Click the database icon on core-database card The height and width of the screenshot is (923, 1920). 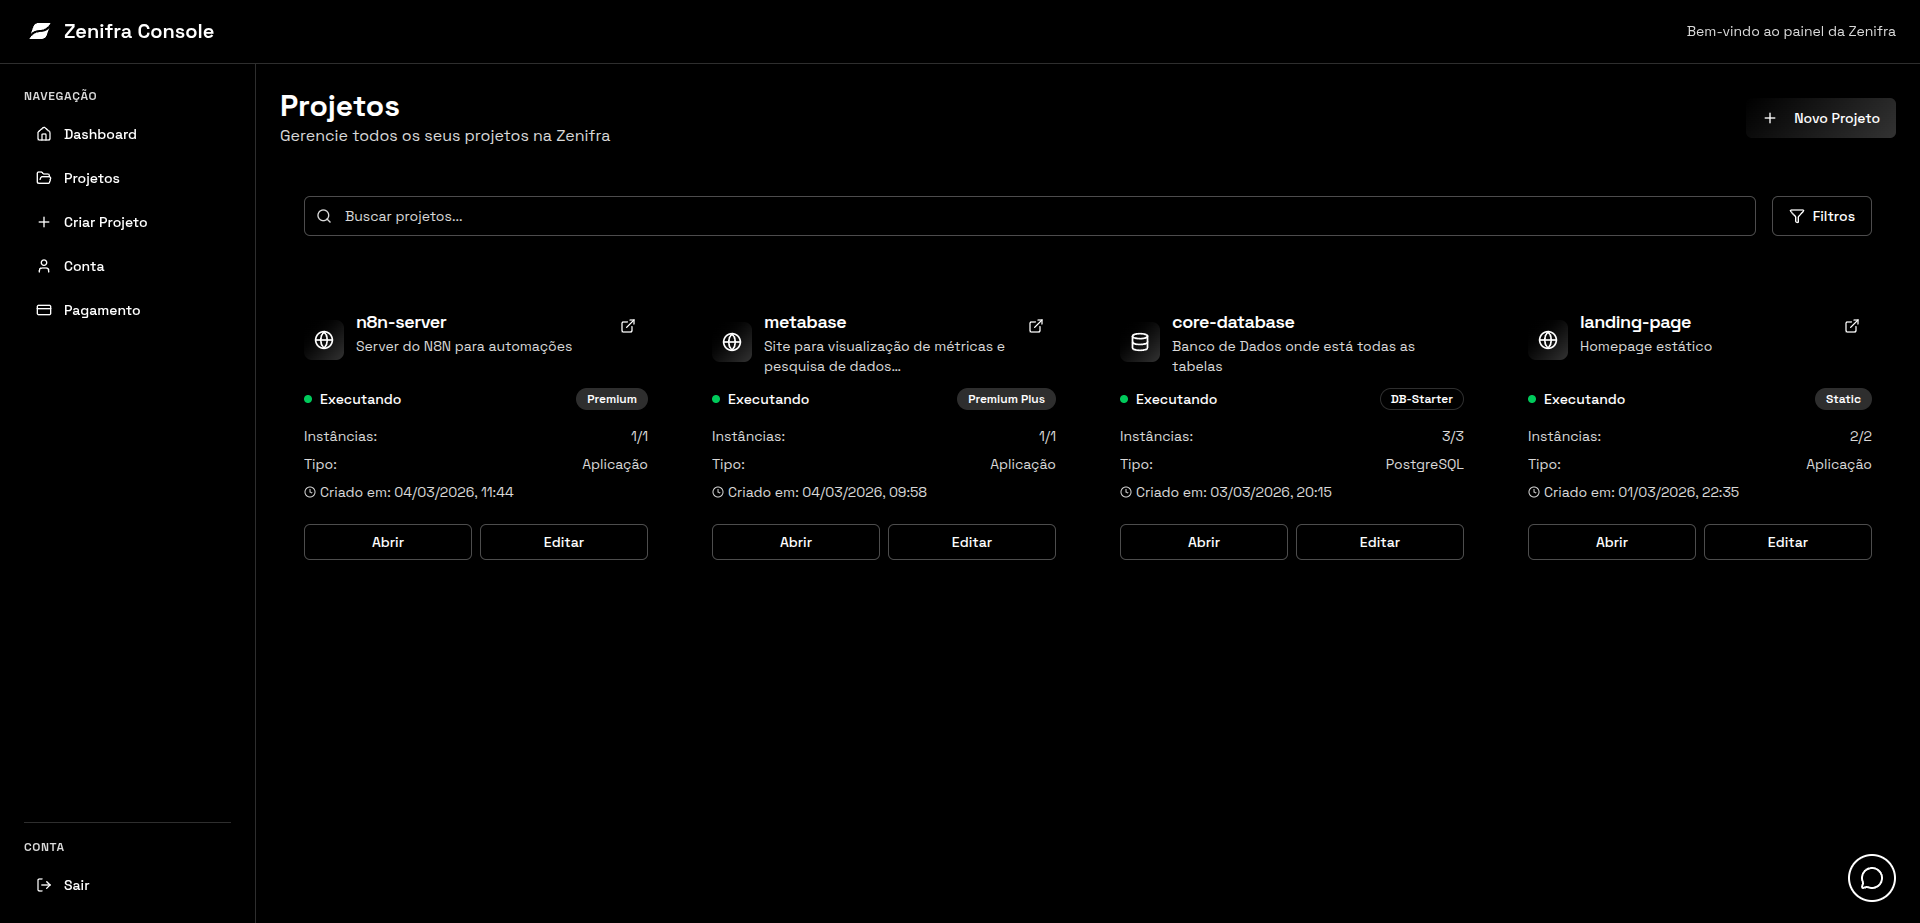1139,341
